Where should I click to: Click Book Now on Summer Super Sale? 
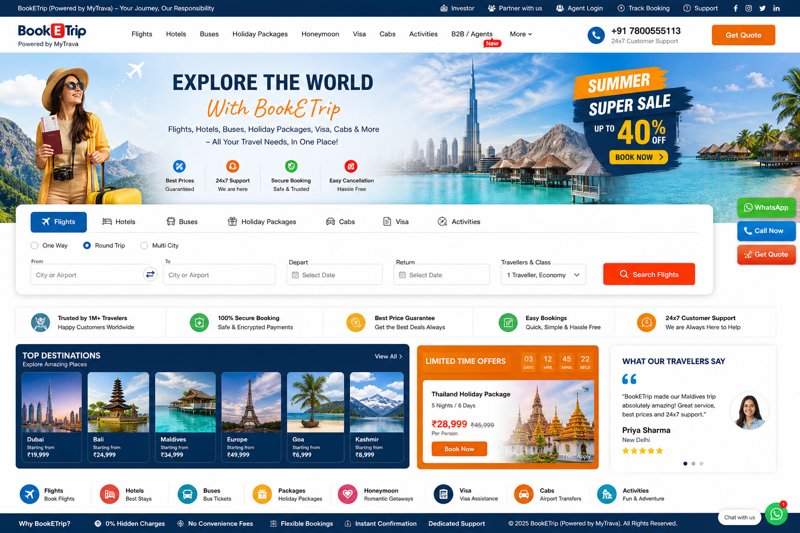[639, 157]
